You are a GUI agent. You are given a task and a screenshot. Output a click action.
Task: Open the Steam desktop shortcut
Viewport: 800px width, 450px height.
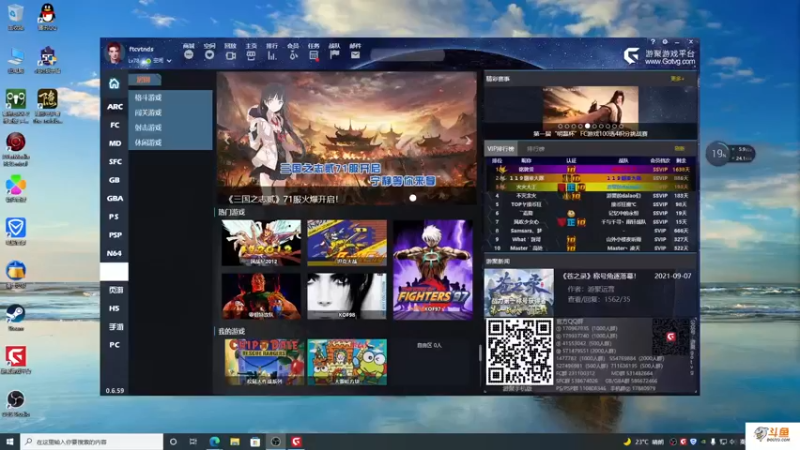(16, 317)
